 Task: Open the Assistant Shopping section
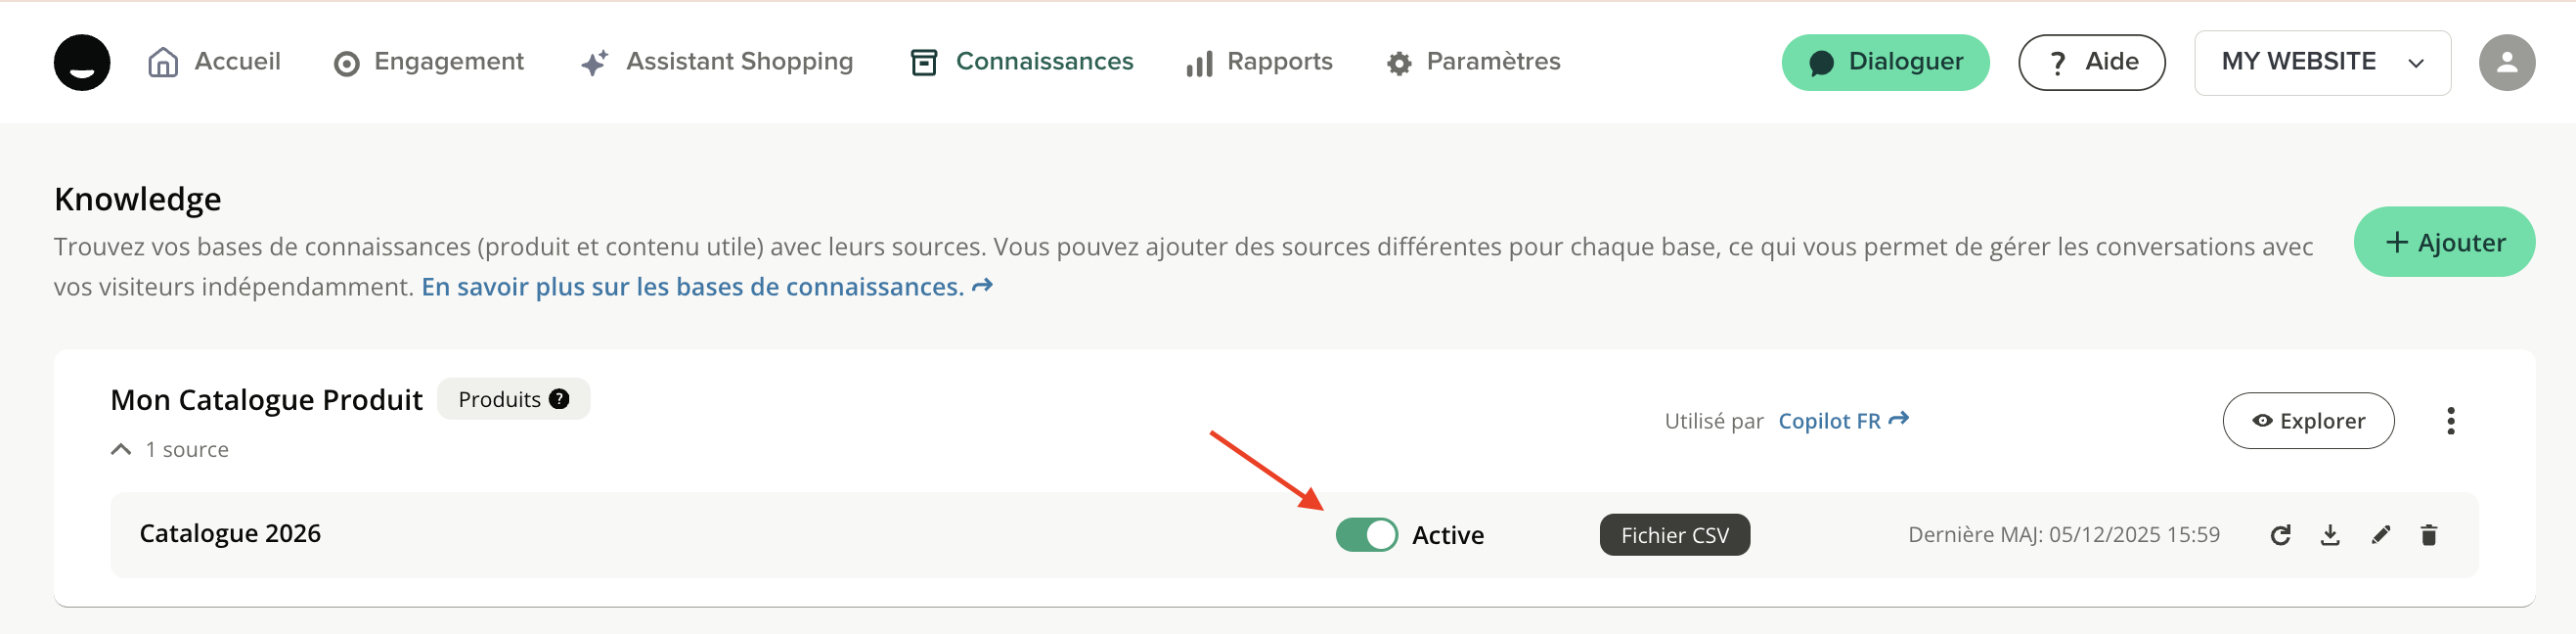(x=717, y=62)
